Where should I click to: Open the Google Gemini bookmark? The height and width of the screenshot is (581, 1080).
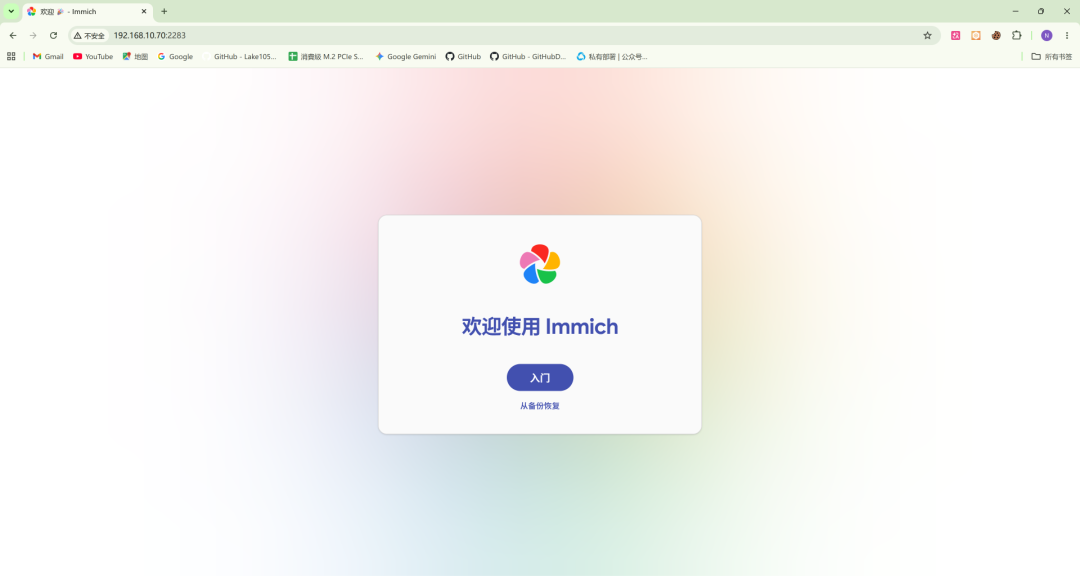[406, 56]
